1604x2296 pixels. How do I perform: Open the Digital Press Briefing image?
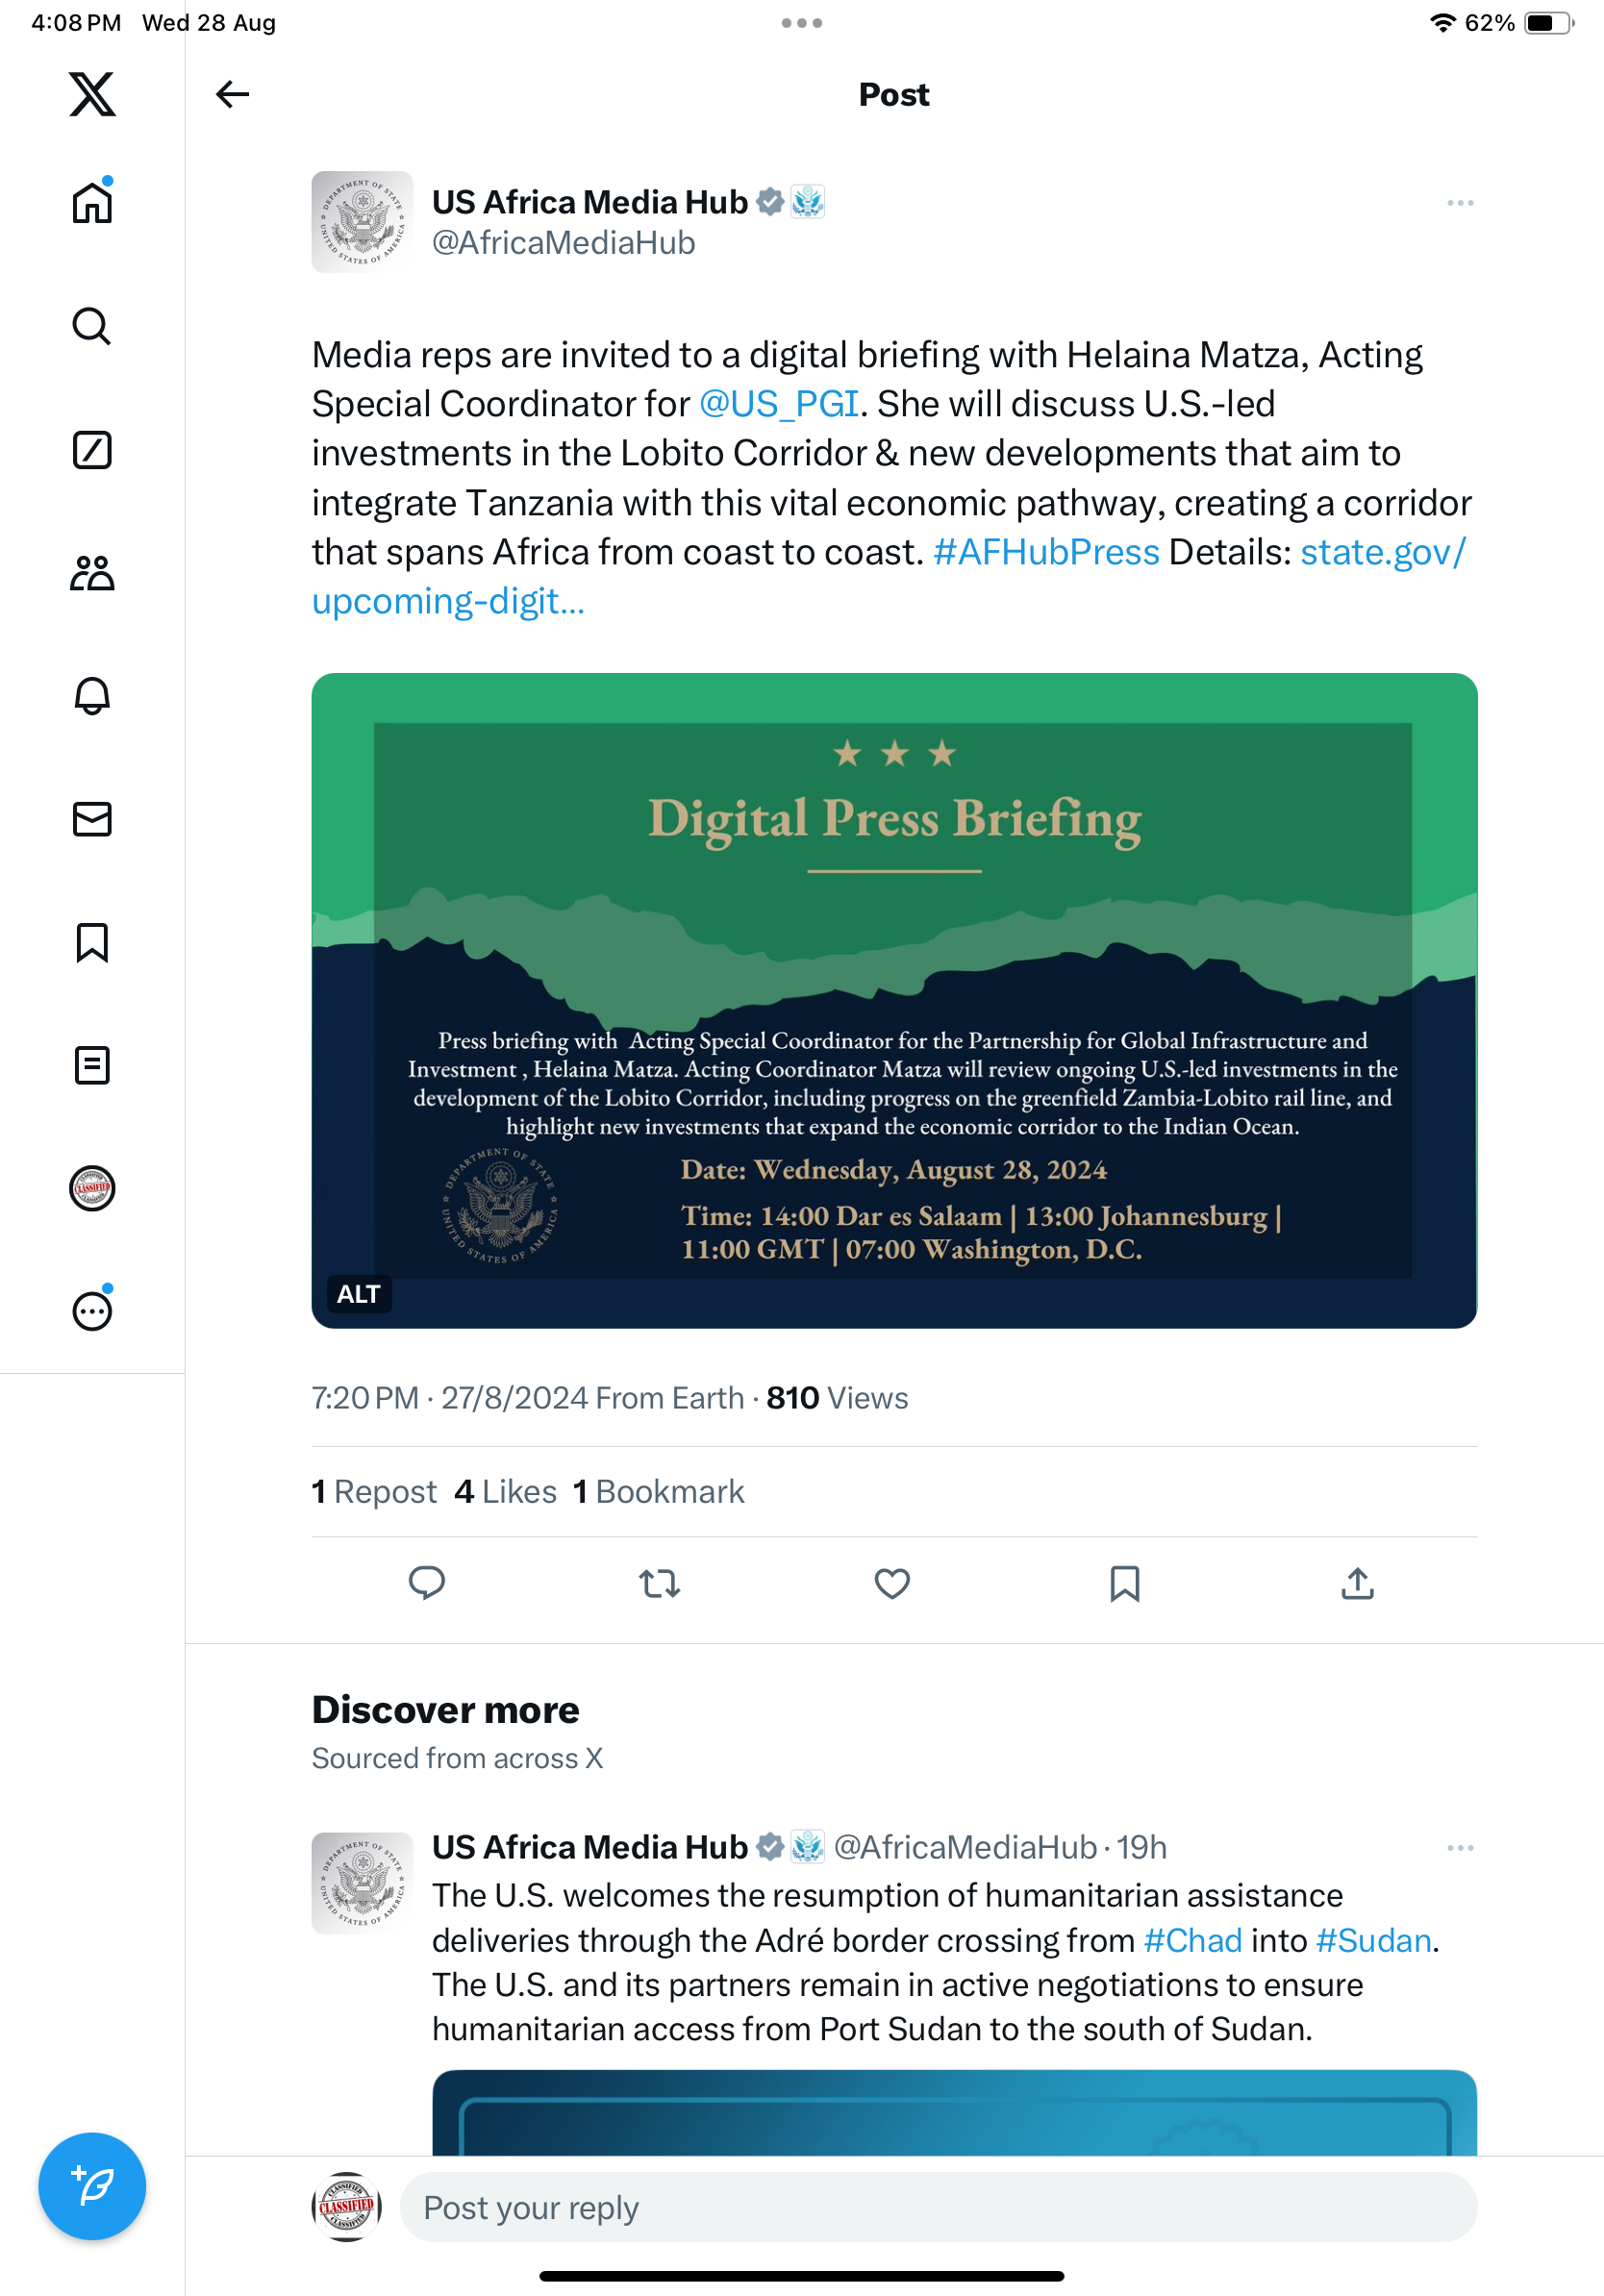click(894, 1000)
